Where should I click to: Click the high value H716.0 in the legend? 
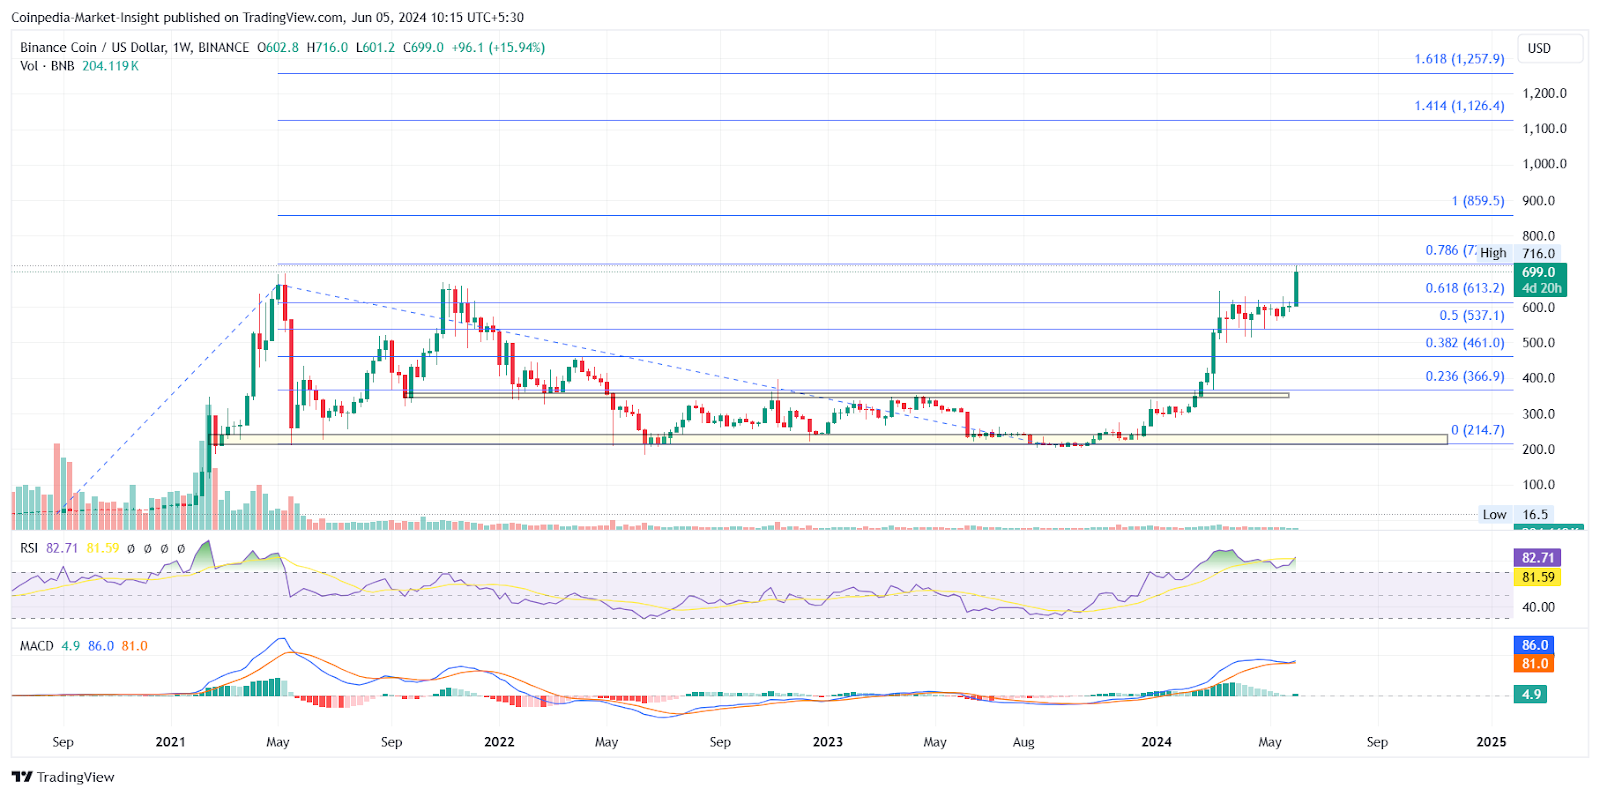click(327, 47)
